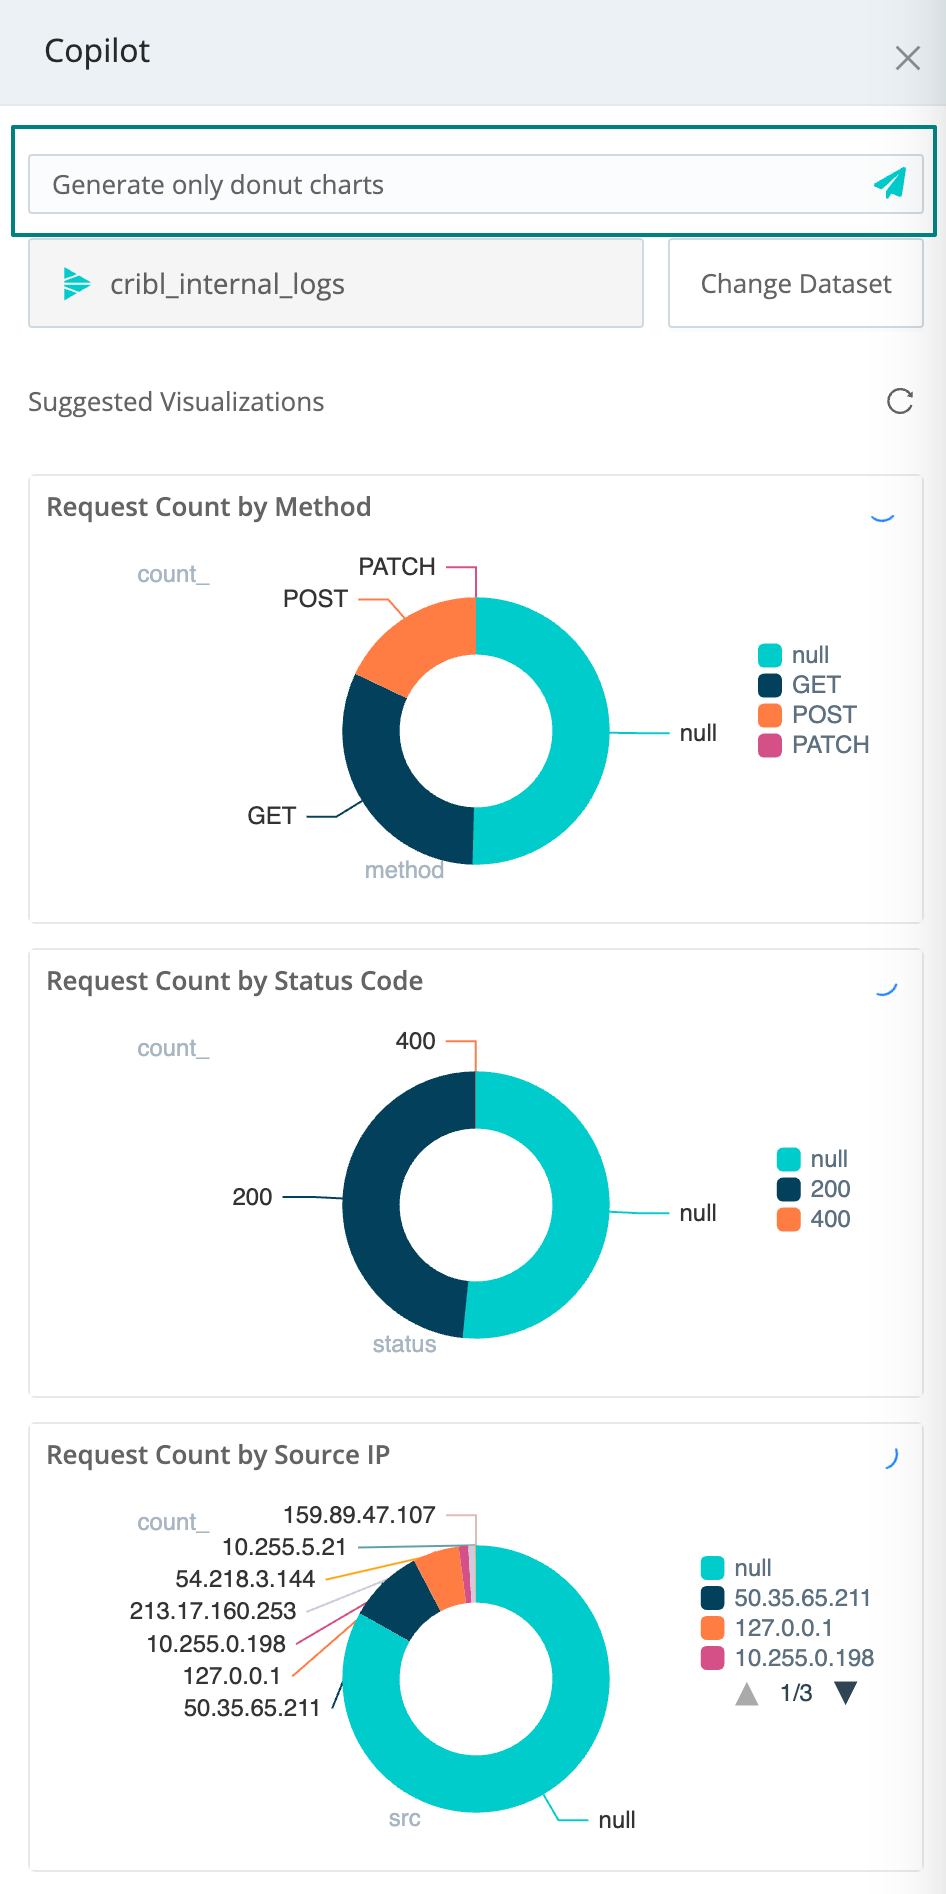
Task: Select the cribl_internal_logs dataset chip
Action: (336, 284)
